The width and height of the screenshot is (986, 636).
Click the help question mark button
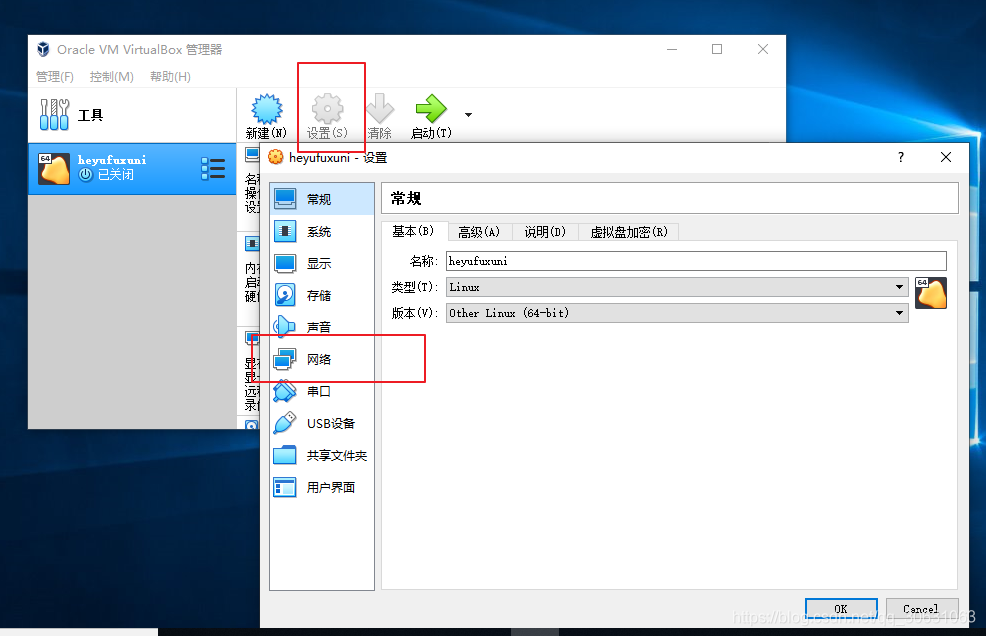(900, 157)
